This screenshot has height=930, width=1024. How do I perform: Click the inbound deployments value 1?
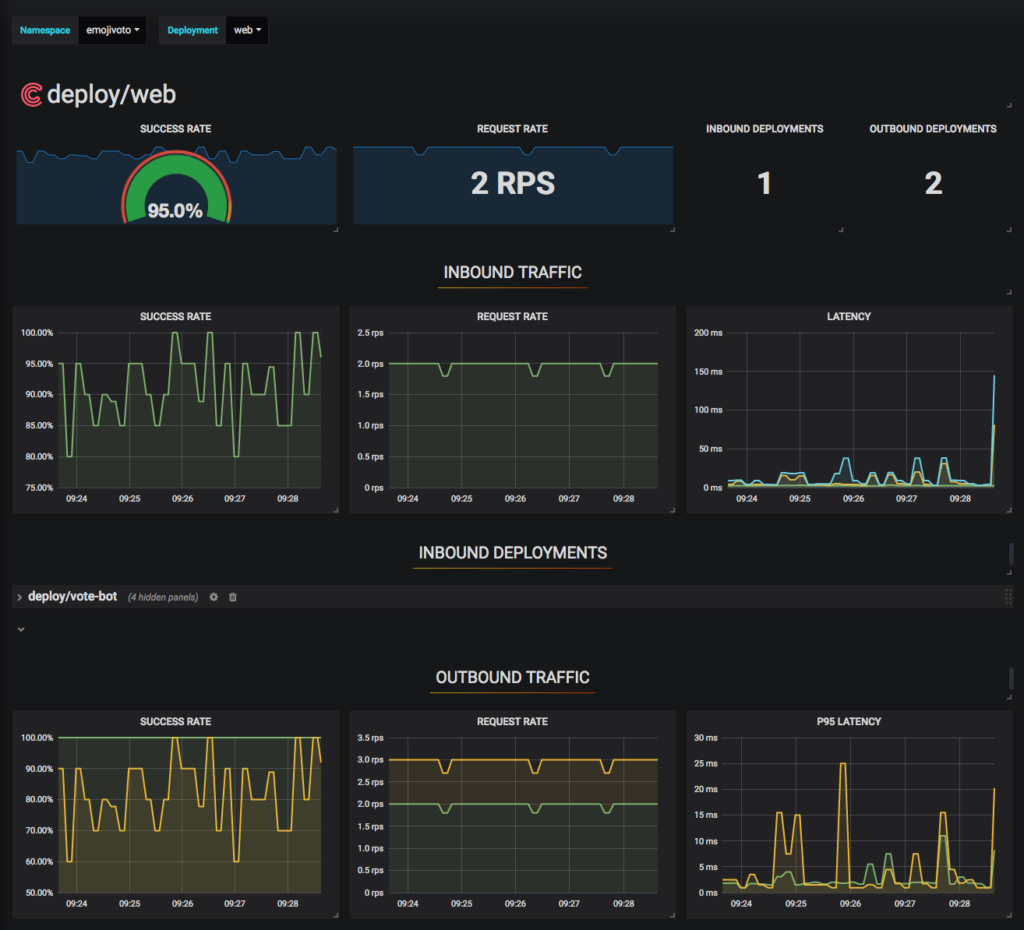point(764,184)
